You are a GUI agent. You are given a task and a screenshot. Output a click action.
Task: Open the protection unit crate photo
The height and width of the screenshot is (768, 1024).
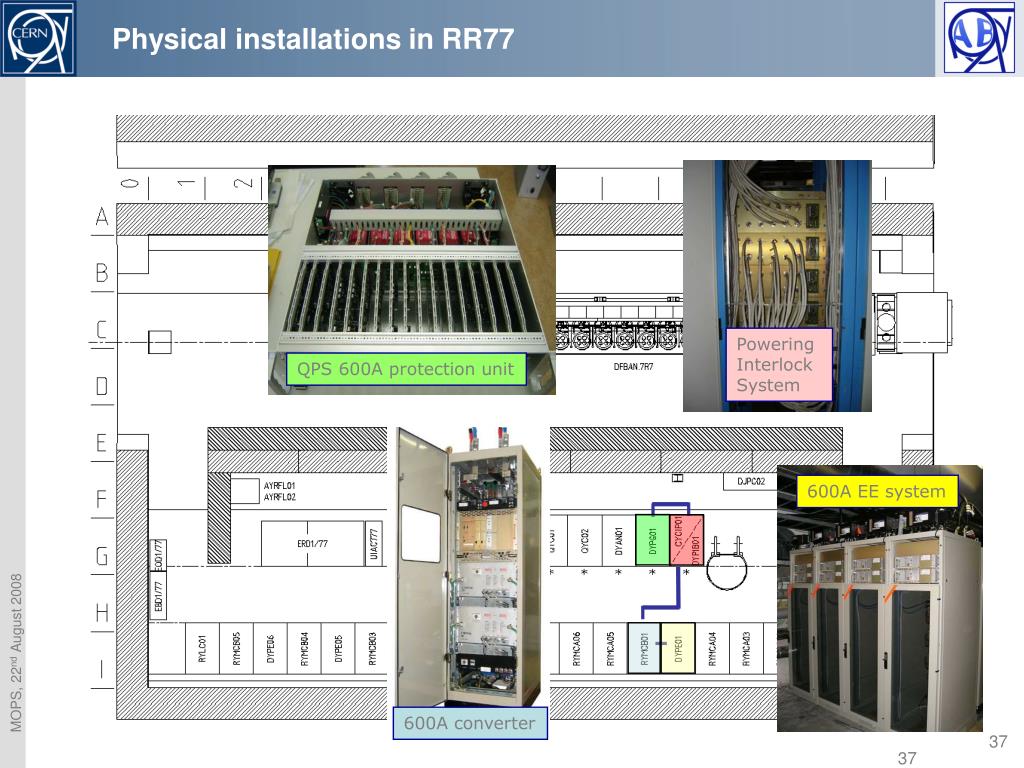[411, 279]
